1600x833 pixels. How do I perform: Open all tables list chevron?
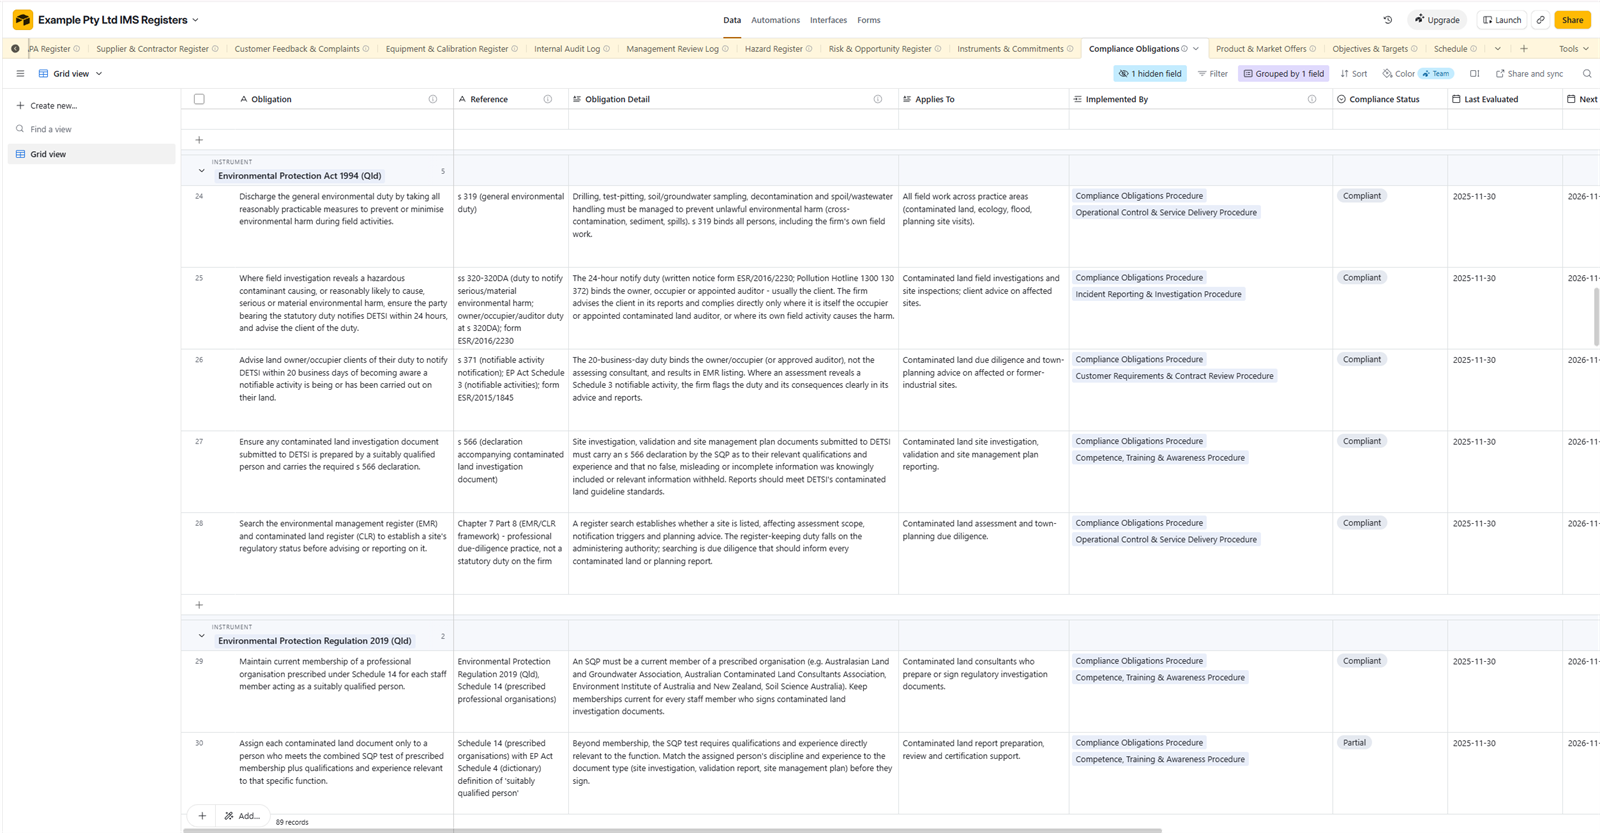click(x=1497, y=49)
